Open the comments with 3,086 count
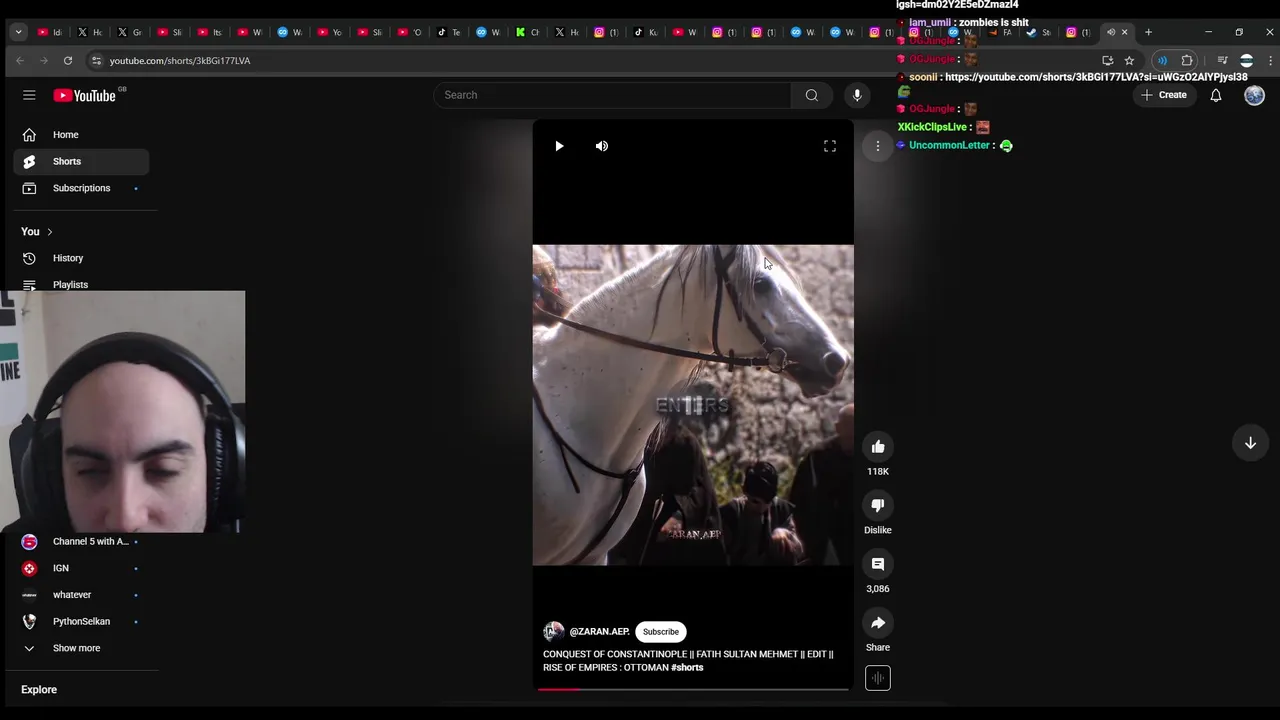Screen dimensions: 1280x720 (878, 564)
